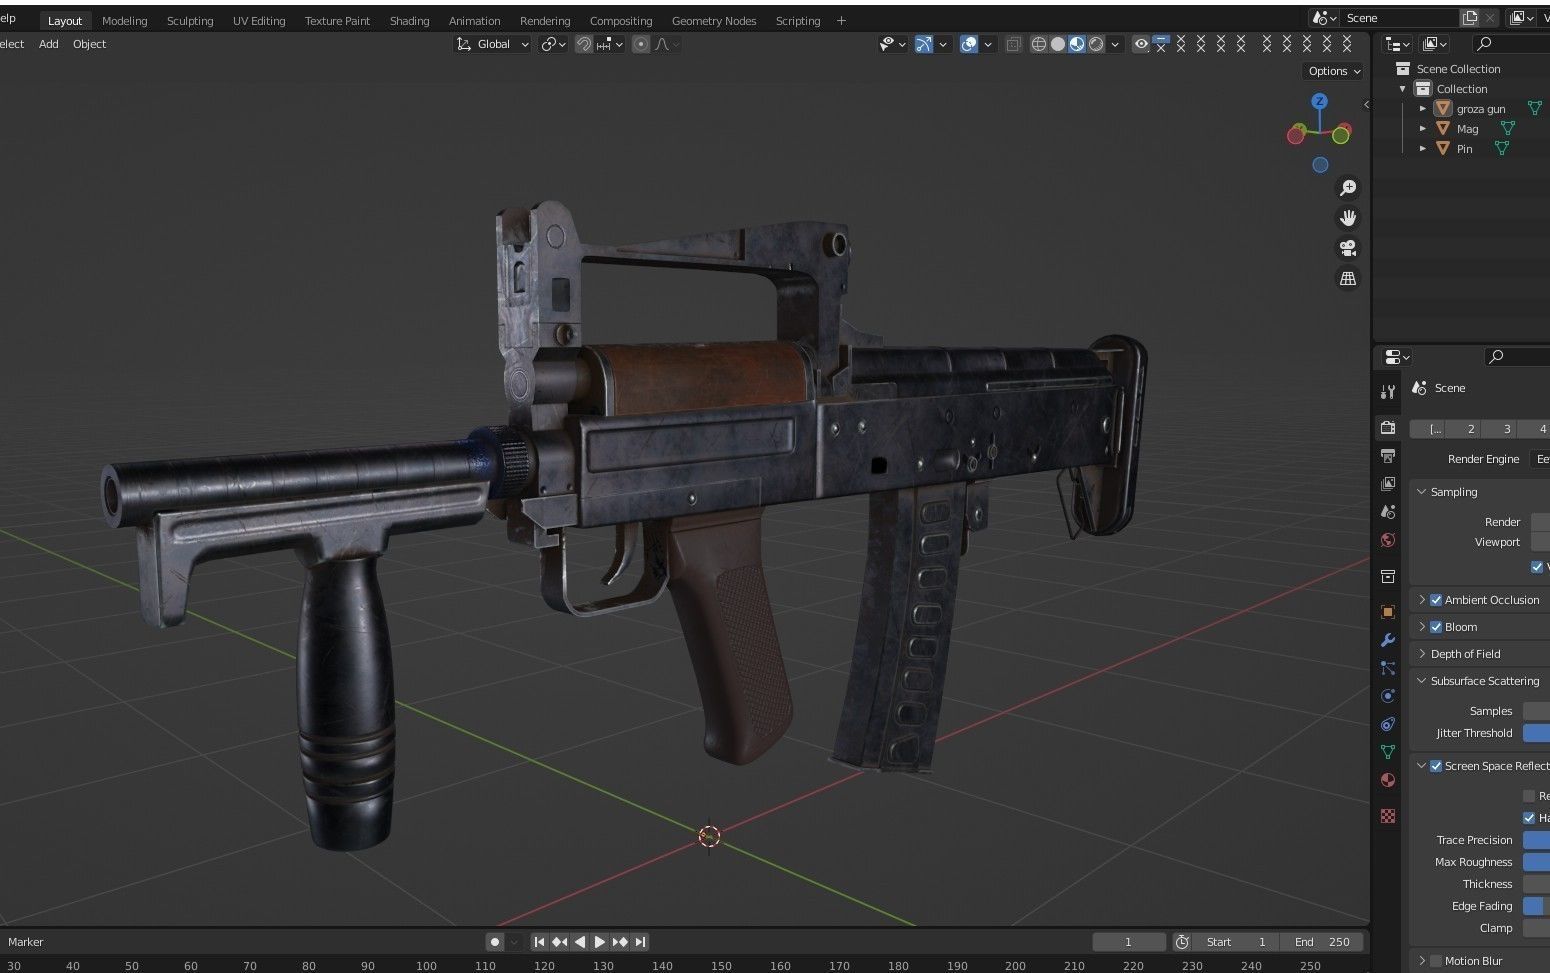This screenshot has width=1550, height=973.
Task: Switch to the Modeling workspace tab
Action: 124,21
